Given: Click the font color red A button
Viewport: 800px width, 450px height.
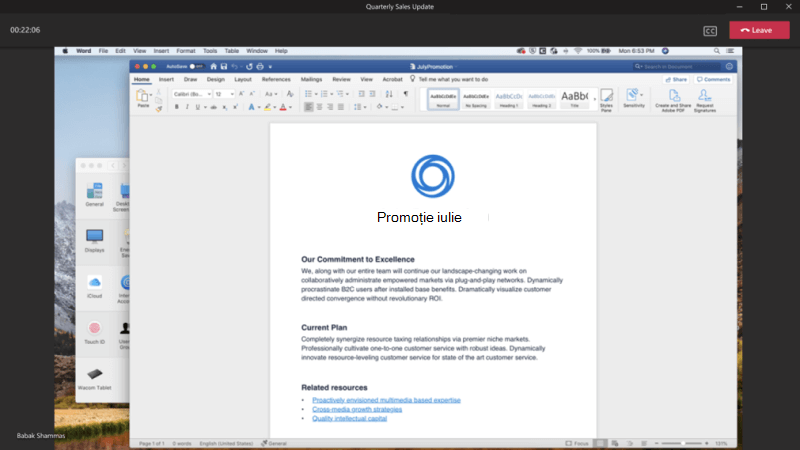Looking at the screenshot, I should (283, 107).
